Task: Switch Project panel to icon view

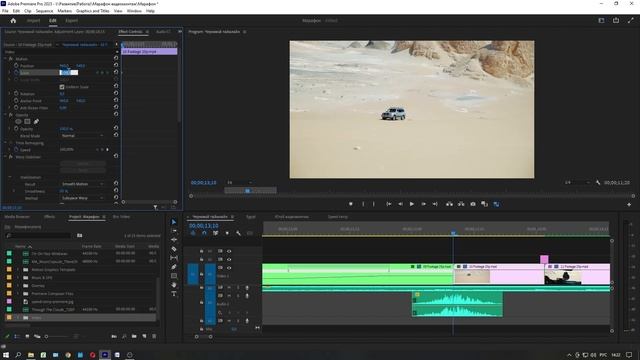Action: tap(27, 336)
